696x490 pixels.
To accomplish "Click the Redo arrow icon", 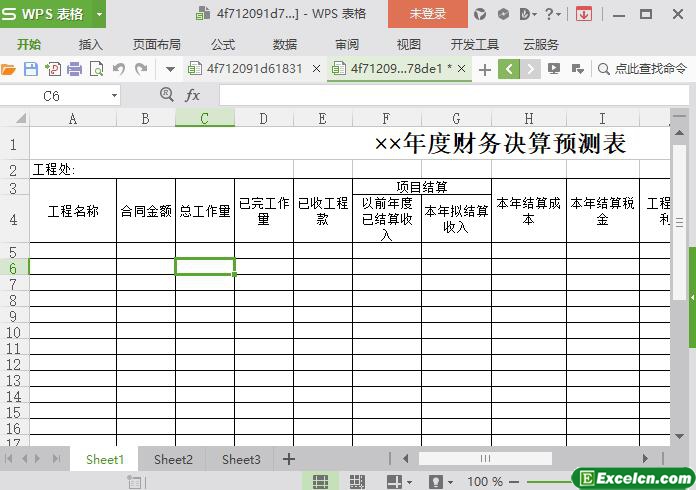I will coord(141,69).
